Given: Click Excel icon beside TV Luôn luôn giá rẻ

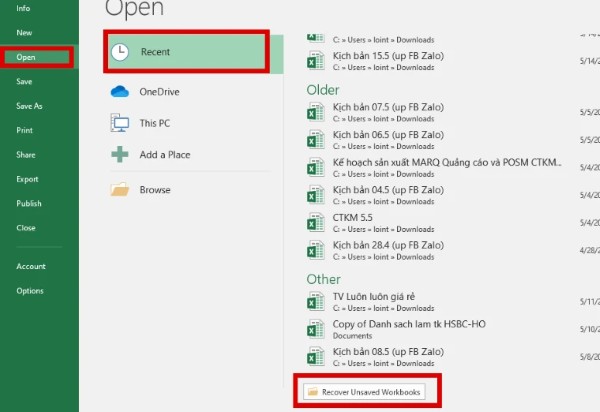Looking at the screenshot, I should tap(316, 301).
